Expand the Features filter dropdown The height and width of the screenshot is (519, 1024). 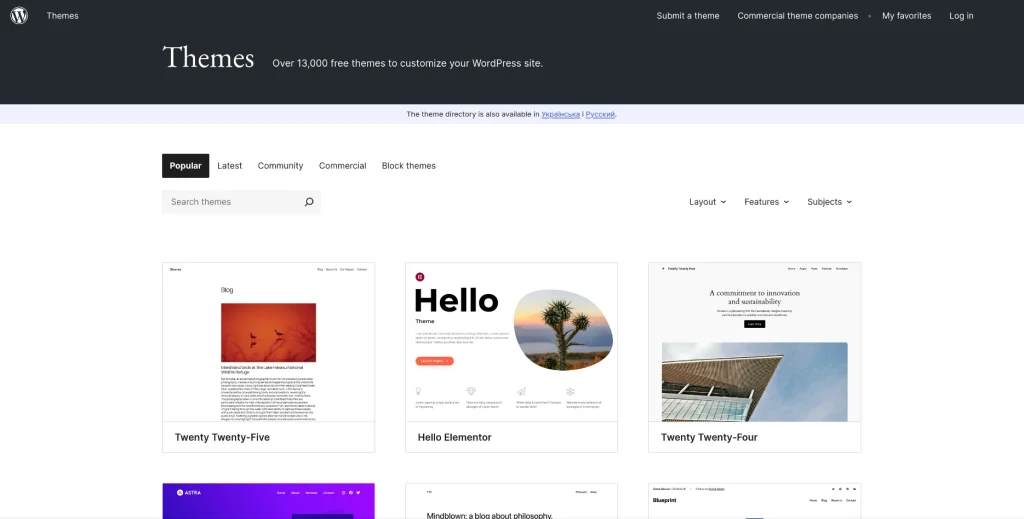(x=767, y=202)
